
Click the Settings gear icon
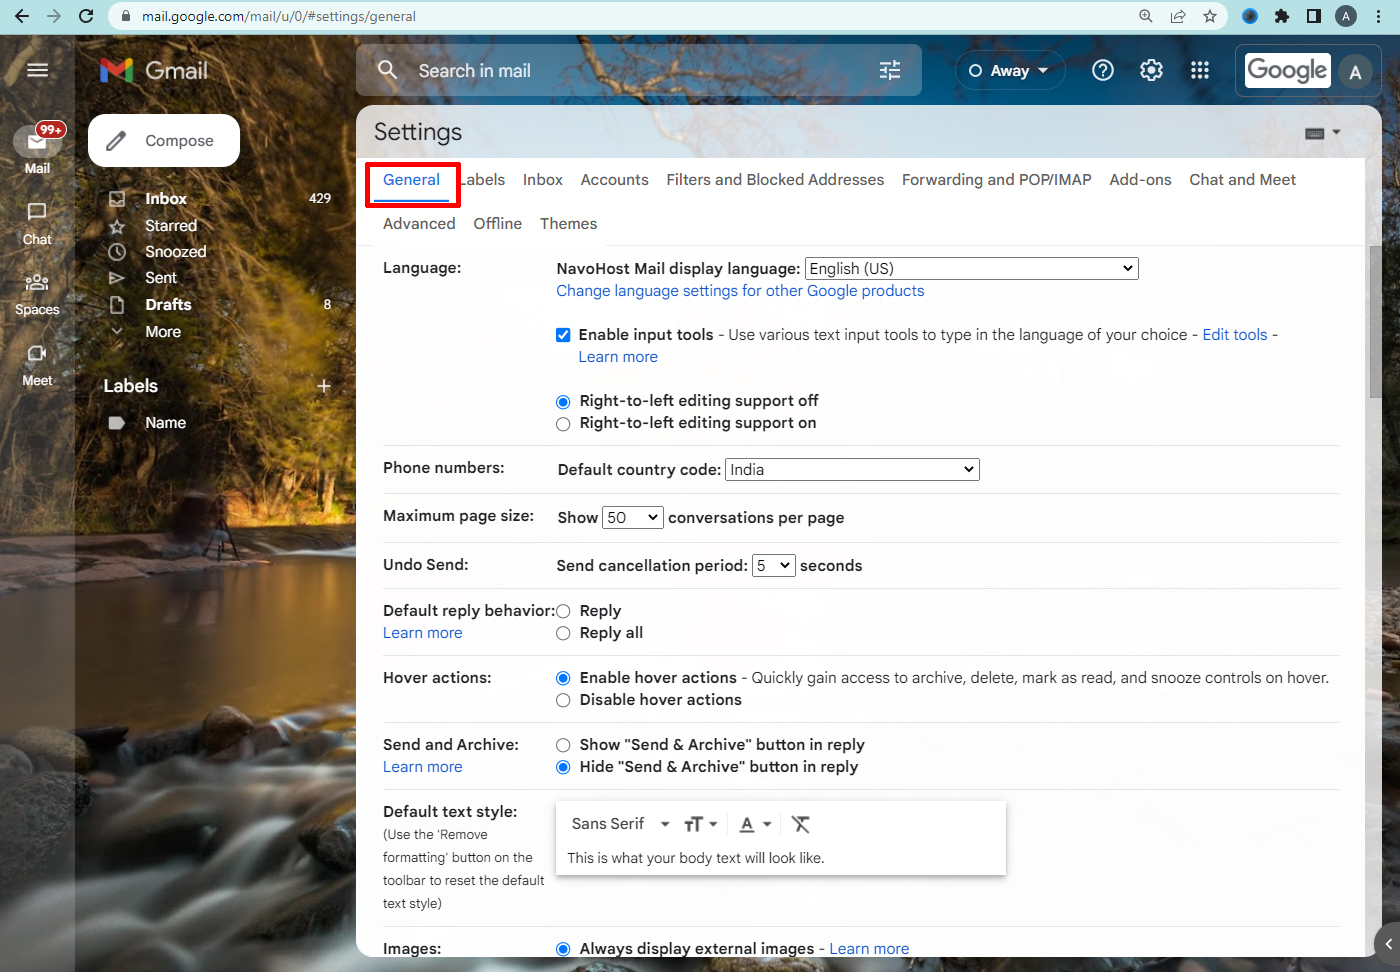point(1151,70)
